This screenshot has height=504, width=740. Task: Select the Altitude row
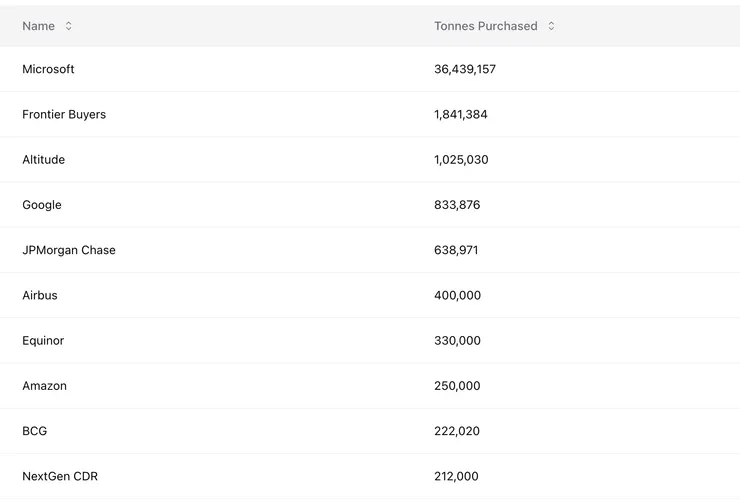[44, 160]
